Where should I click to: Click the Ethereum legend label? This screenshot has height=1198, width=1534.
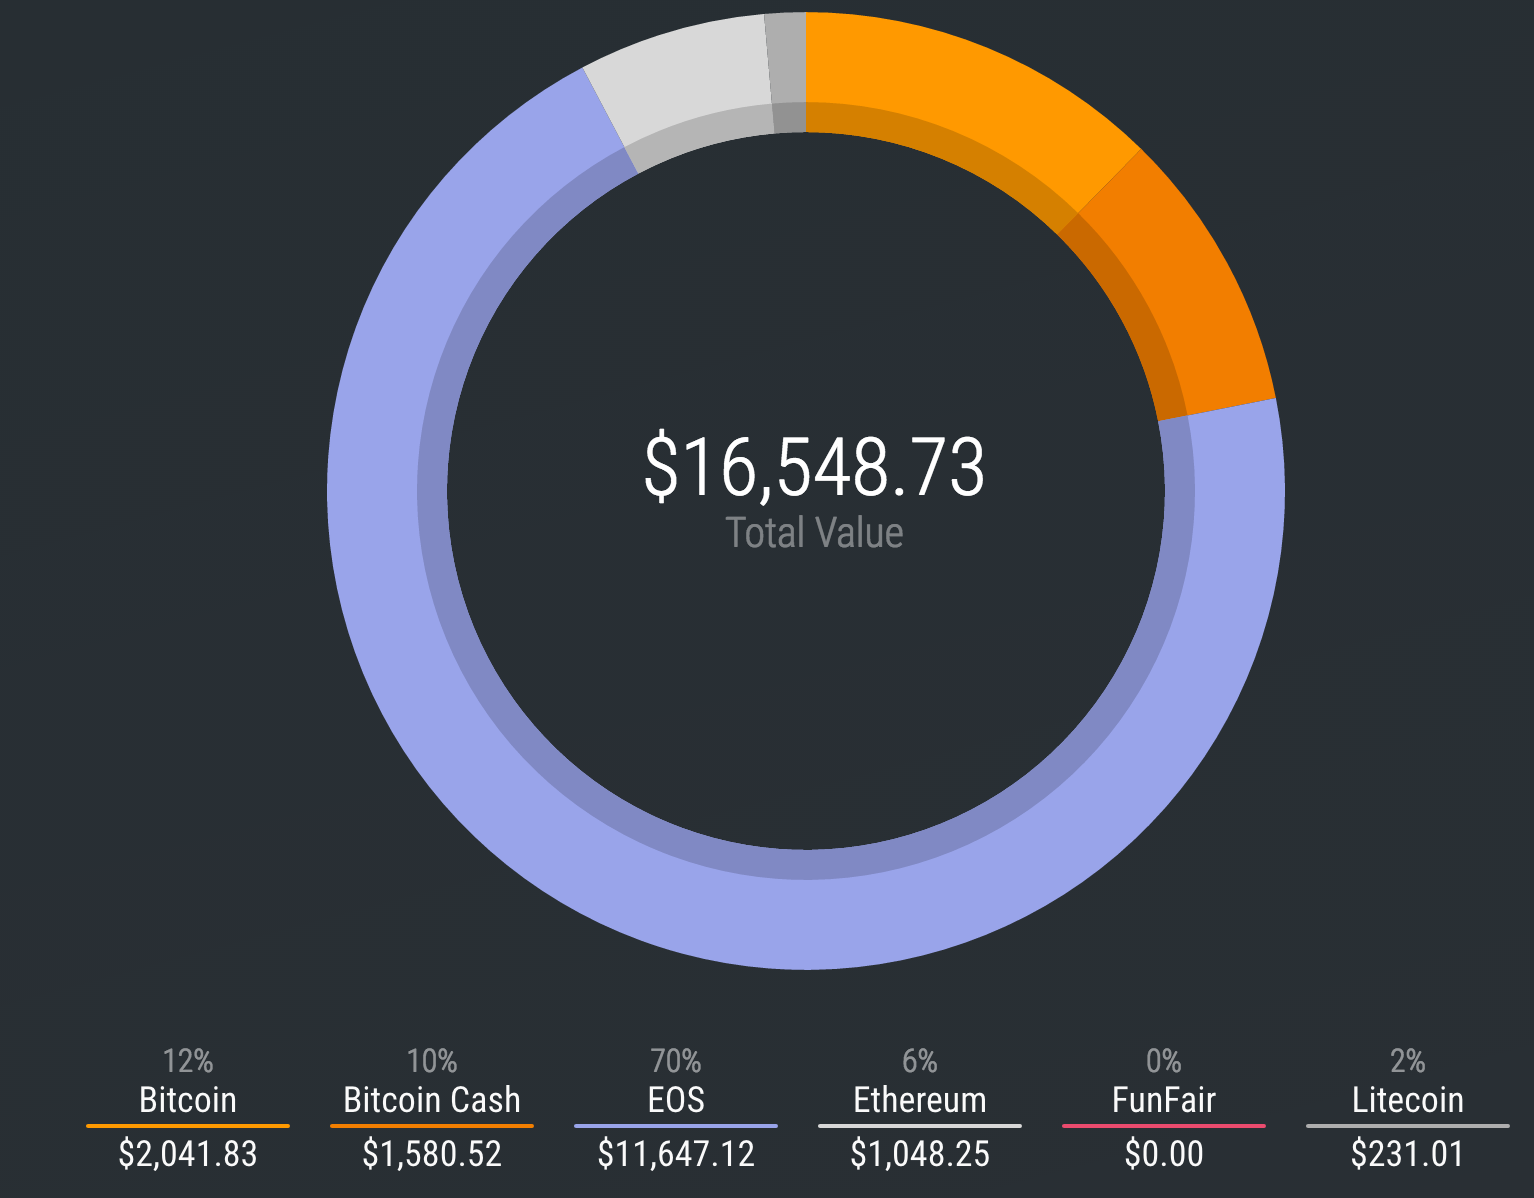coord(920,1100)
